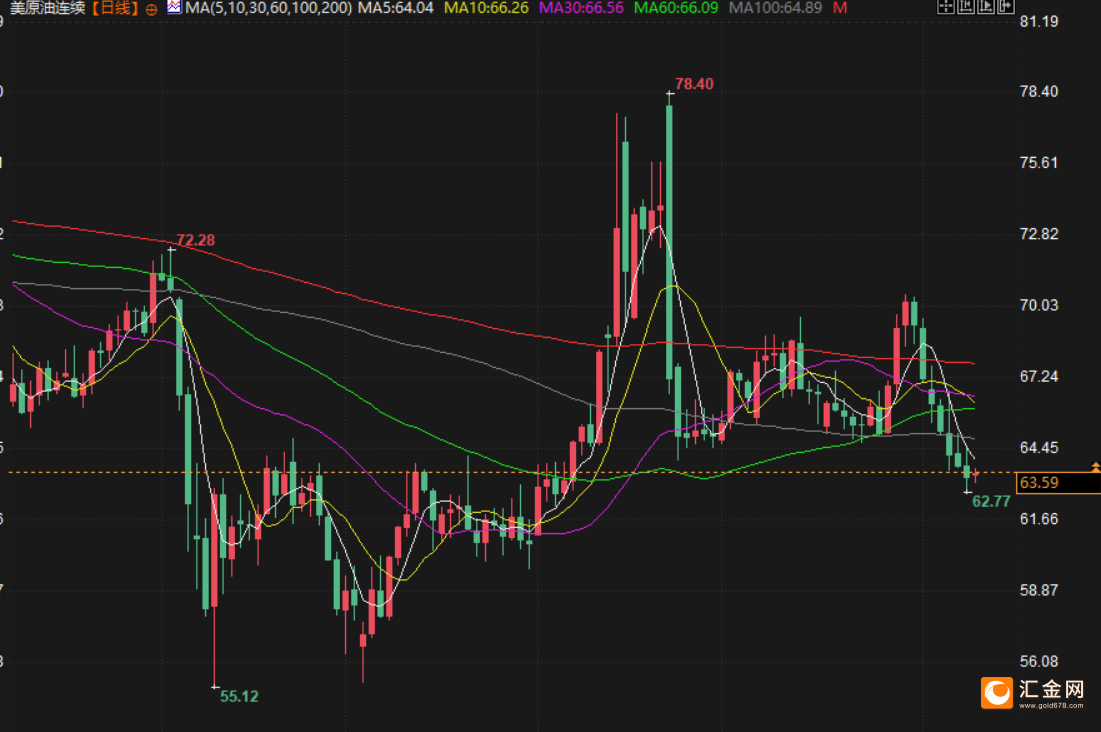The height and width of the screenshot is (732, 1101).
Task: Click the 75.61 price axis label
Action: [x=1039, y=163]
